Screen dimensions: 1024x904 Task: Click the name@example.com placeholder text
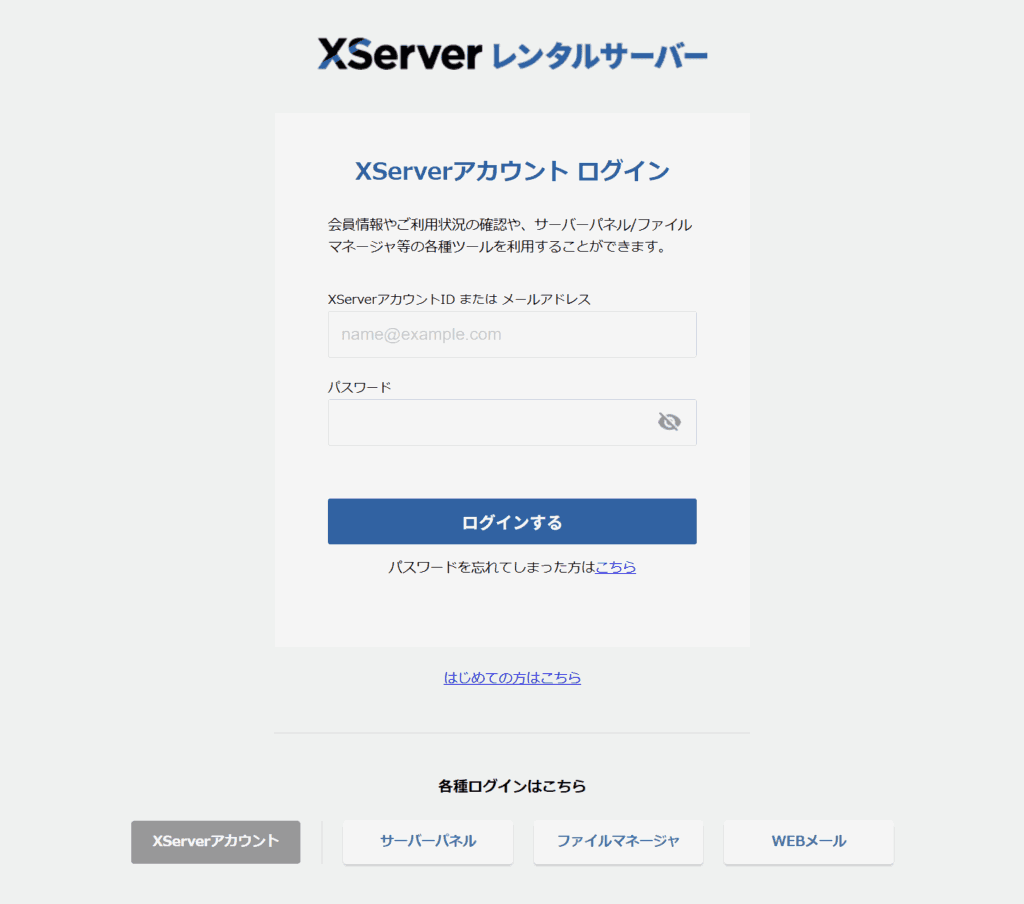click(x=421, y=334)
